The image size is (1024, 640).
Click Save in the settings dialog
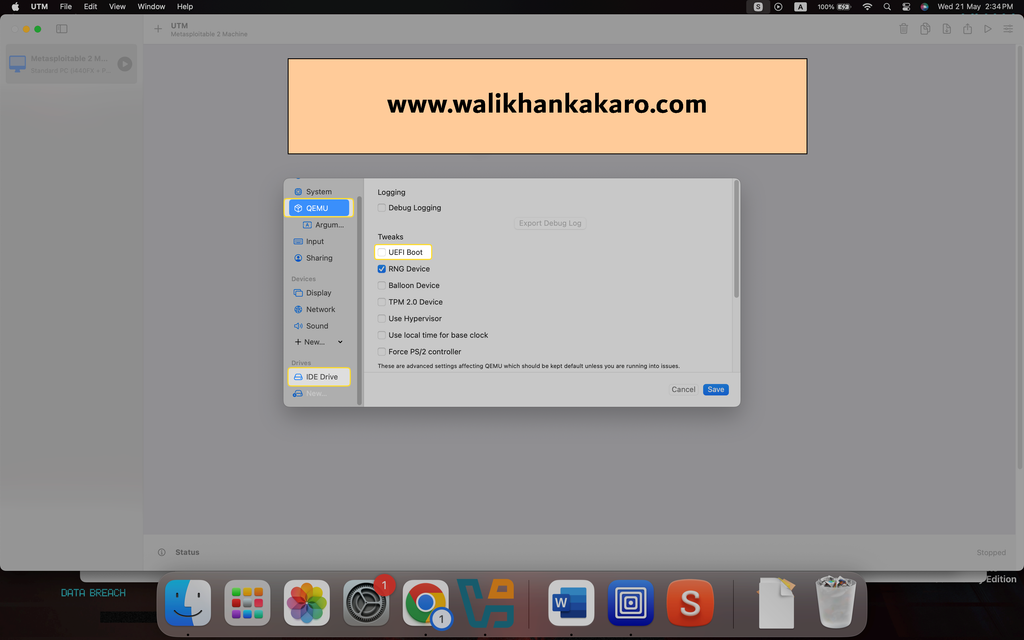pyautogui.click(x=716, y=389)
